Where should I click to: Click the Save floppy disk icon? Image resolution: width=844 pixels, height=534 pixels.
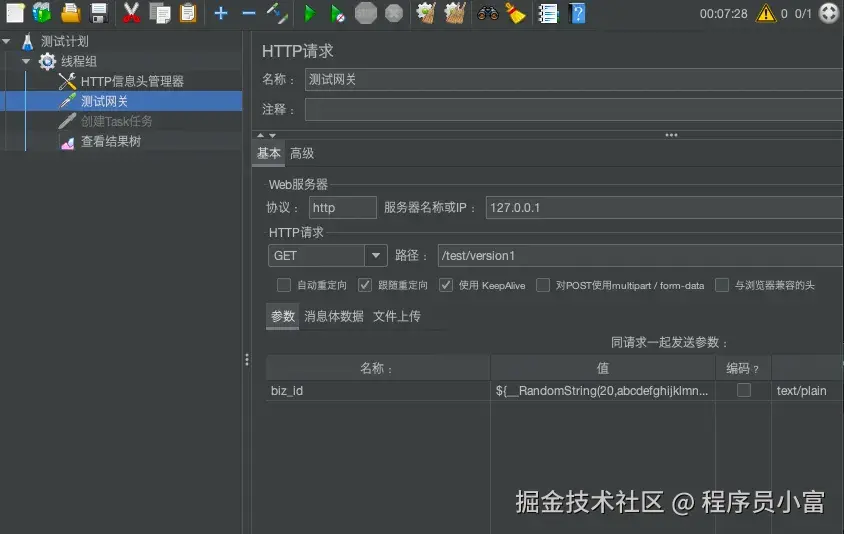pos(99,13)
